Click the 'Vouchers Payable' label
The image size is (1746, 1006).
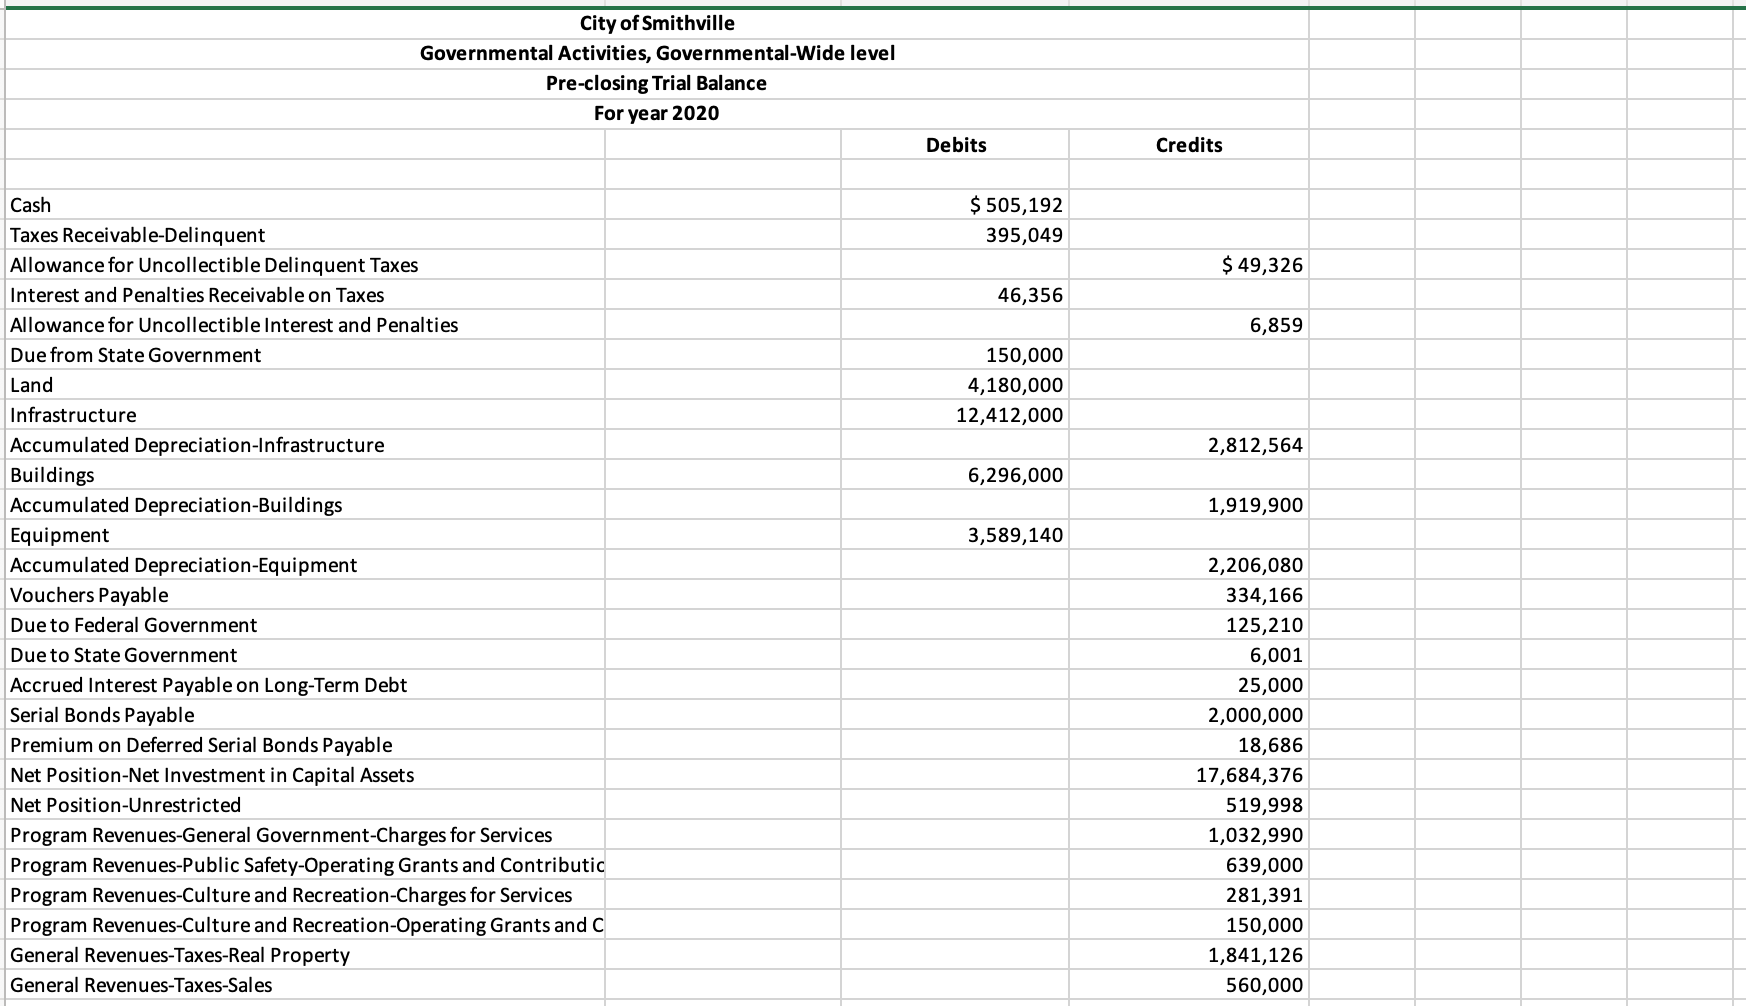pyautogui.click(x=89, y=595)
